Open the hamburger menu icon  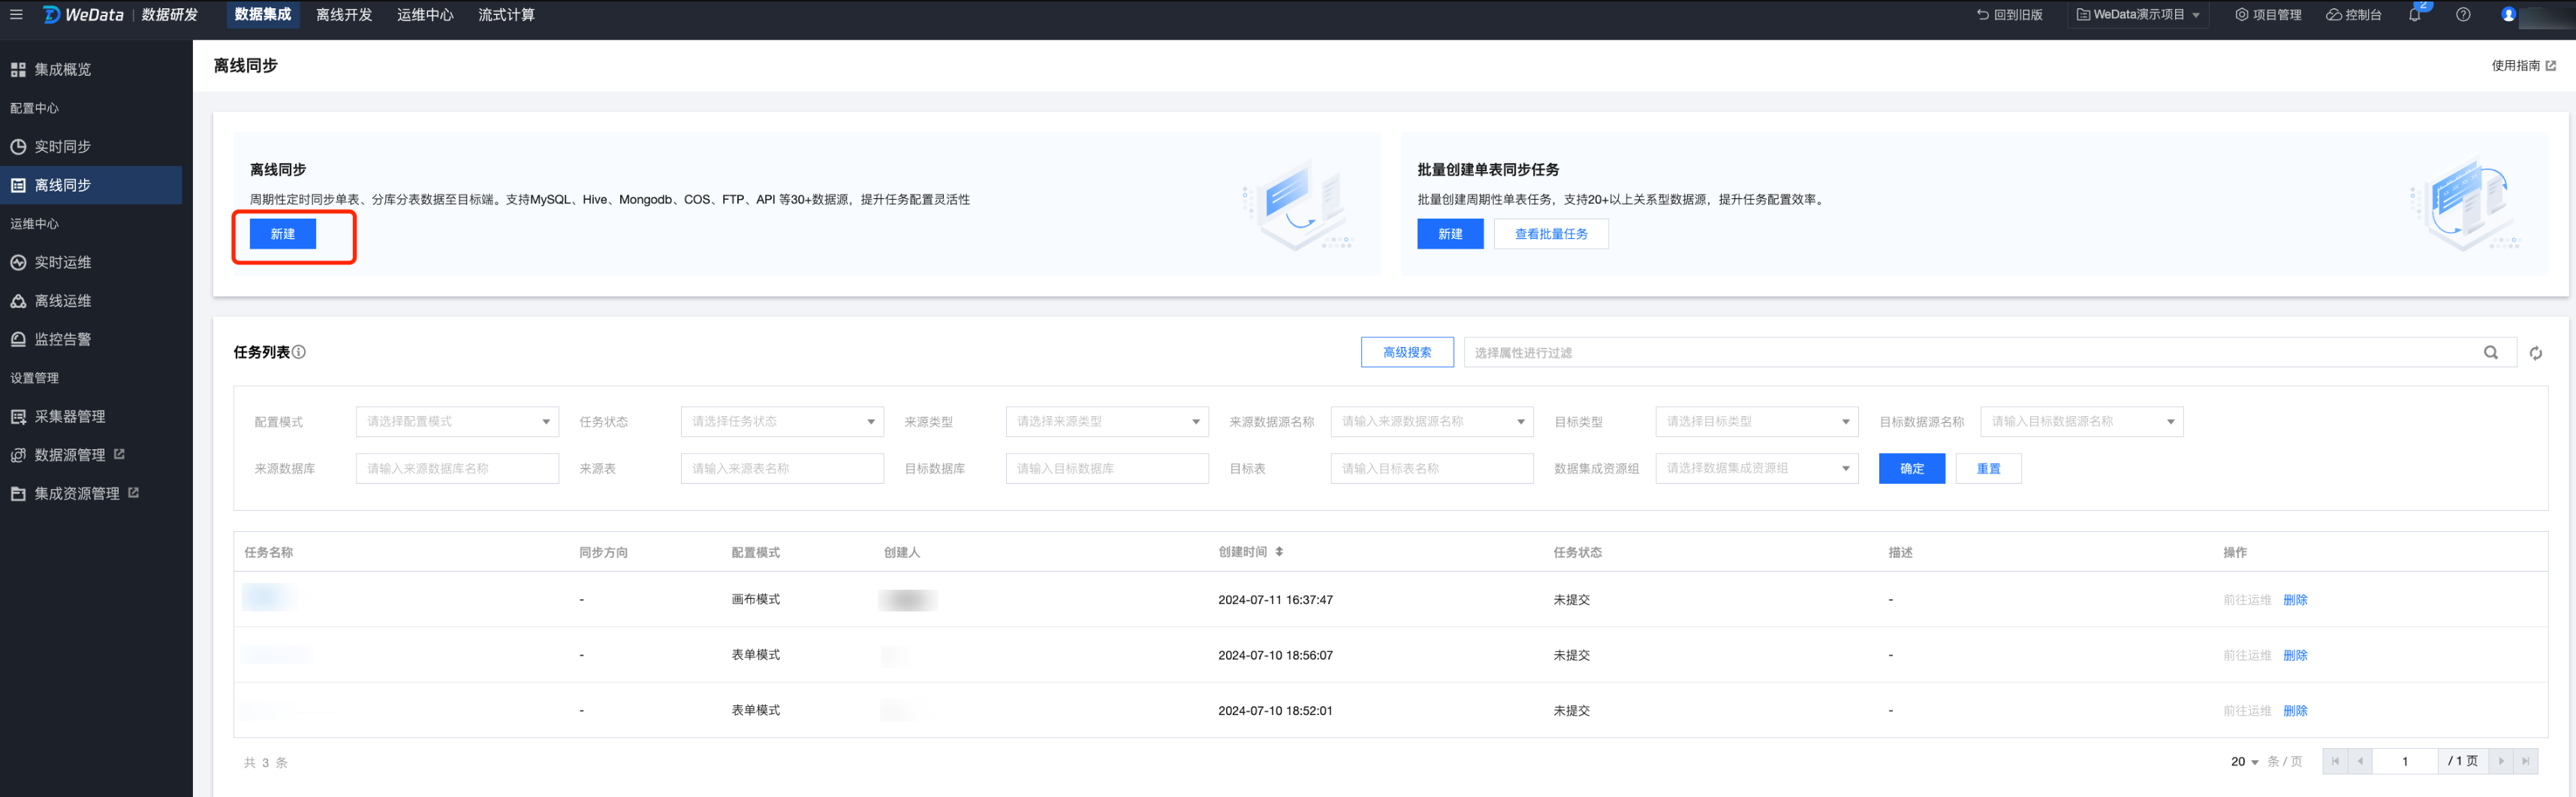point(16,14)
